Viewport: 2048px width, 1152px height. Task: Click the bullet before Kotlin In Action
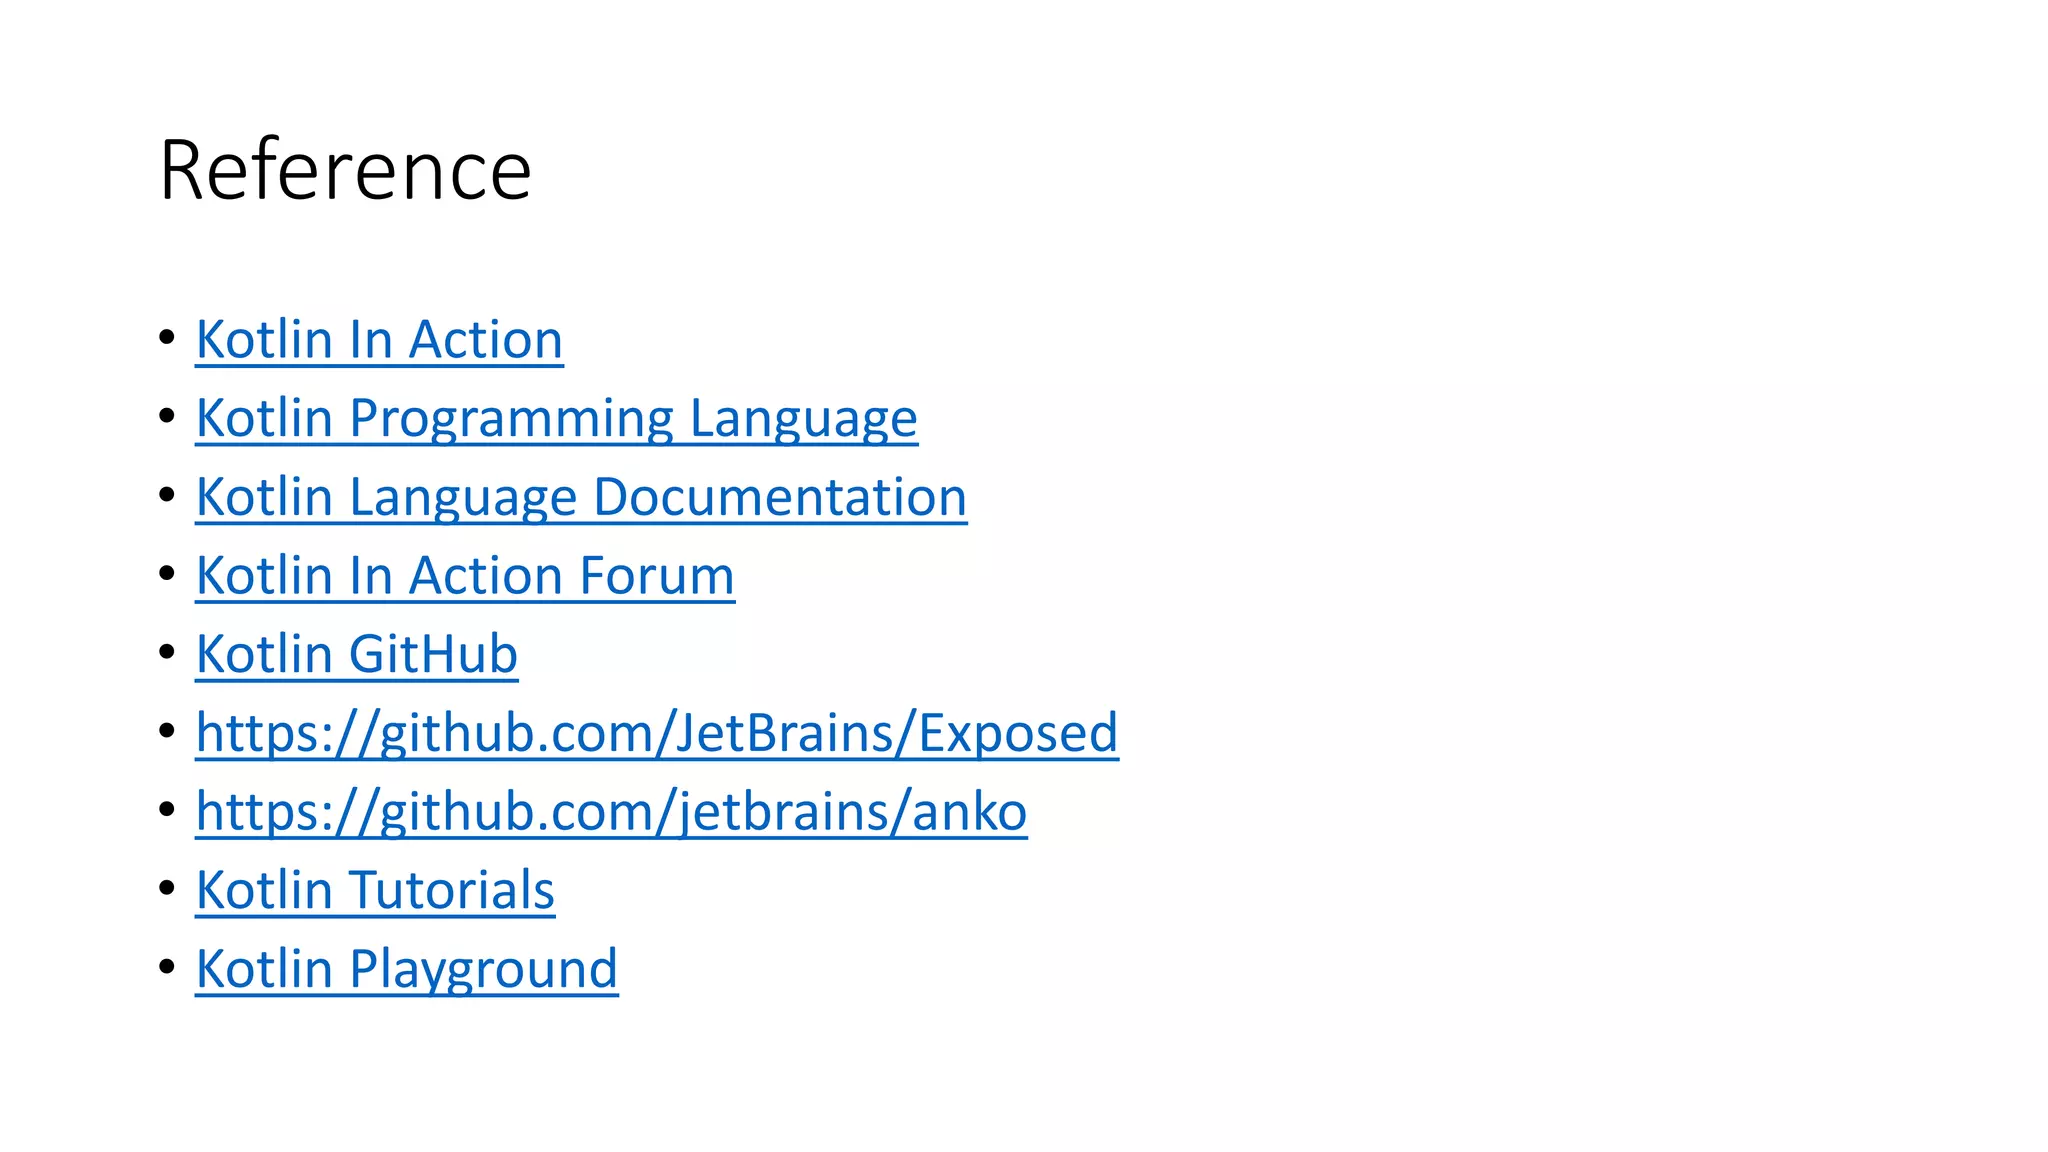coord(167,337)
